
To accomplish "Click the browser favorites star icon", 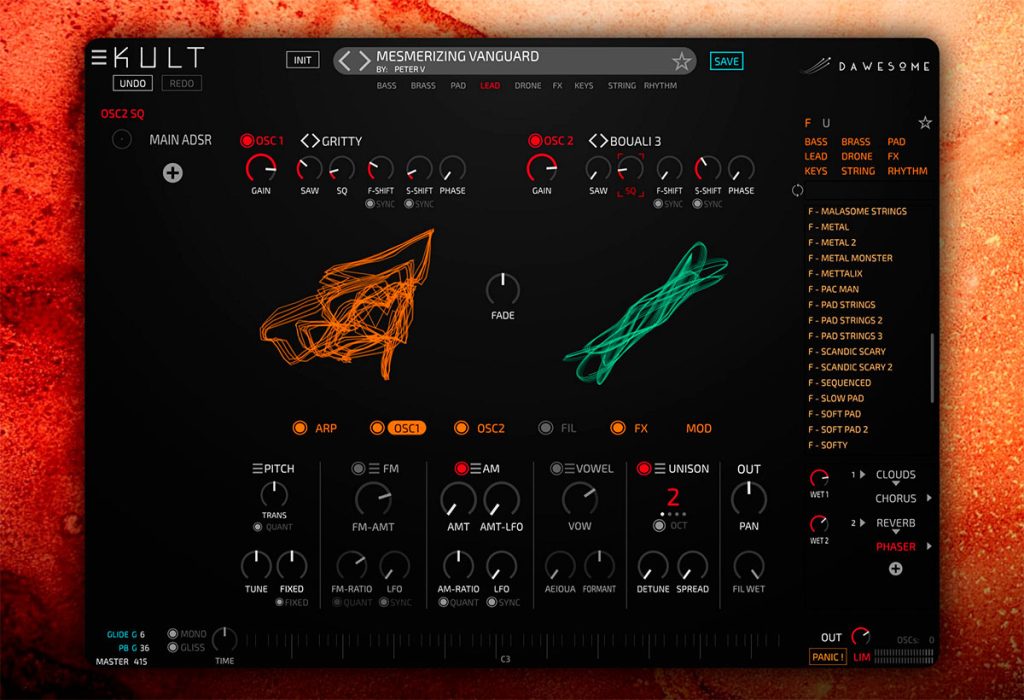I will 925,122.
